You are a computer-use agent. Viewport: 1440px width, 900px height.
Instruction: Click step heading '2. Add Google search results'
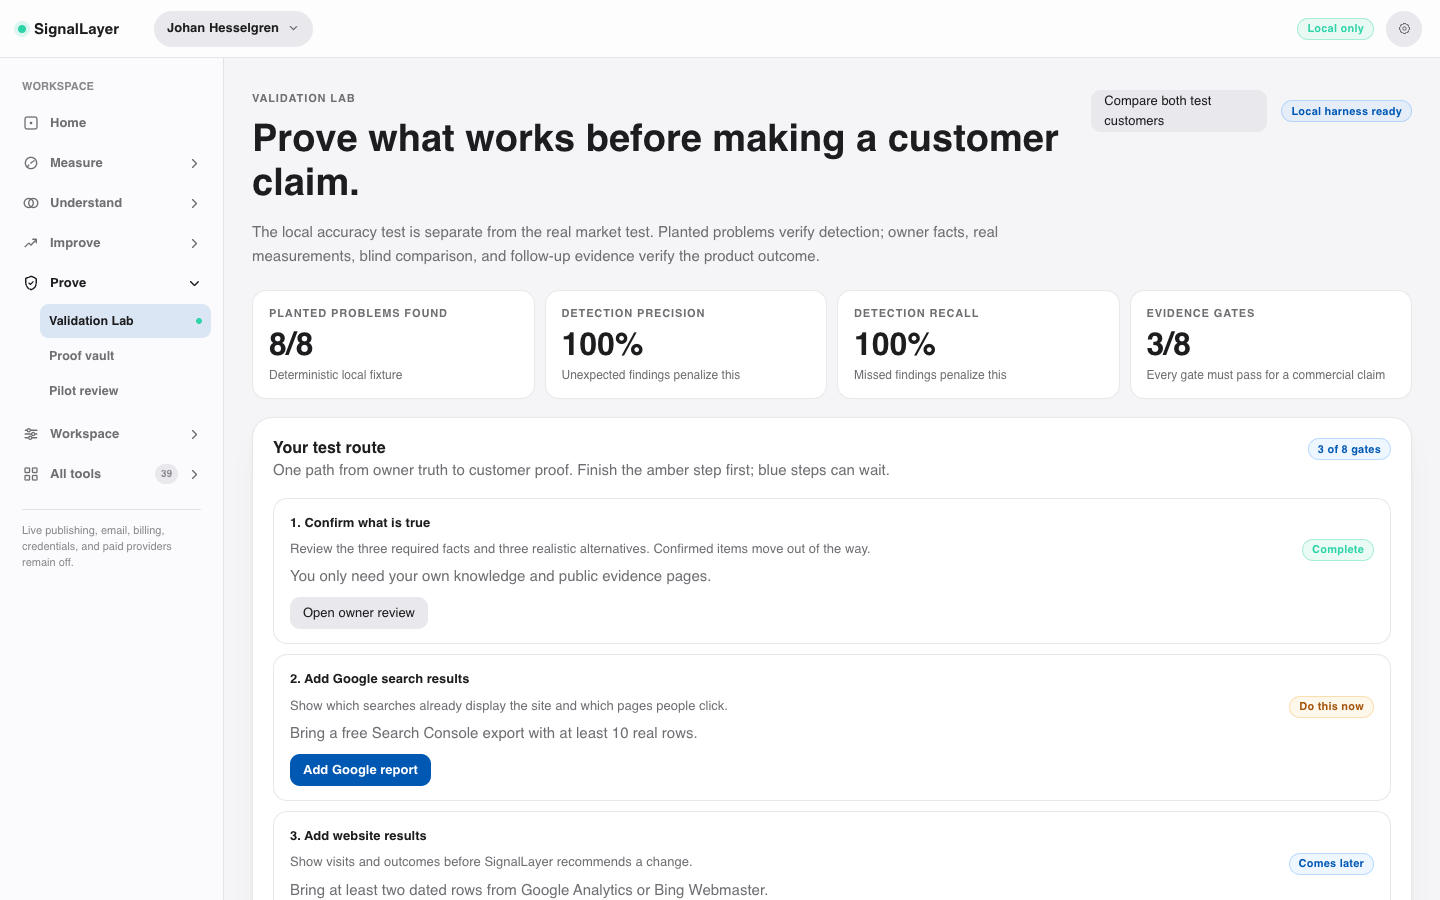[x=379, y=679]
